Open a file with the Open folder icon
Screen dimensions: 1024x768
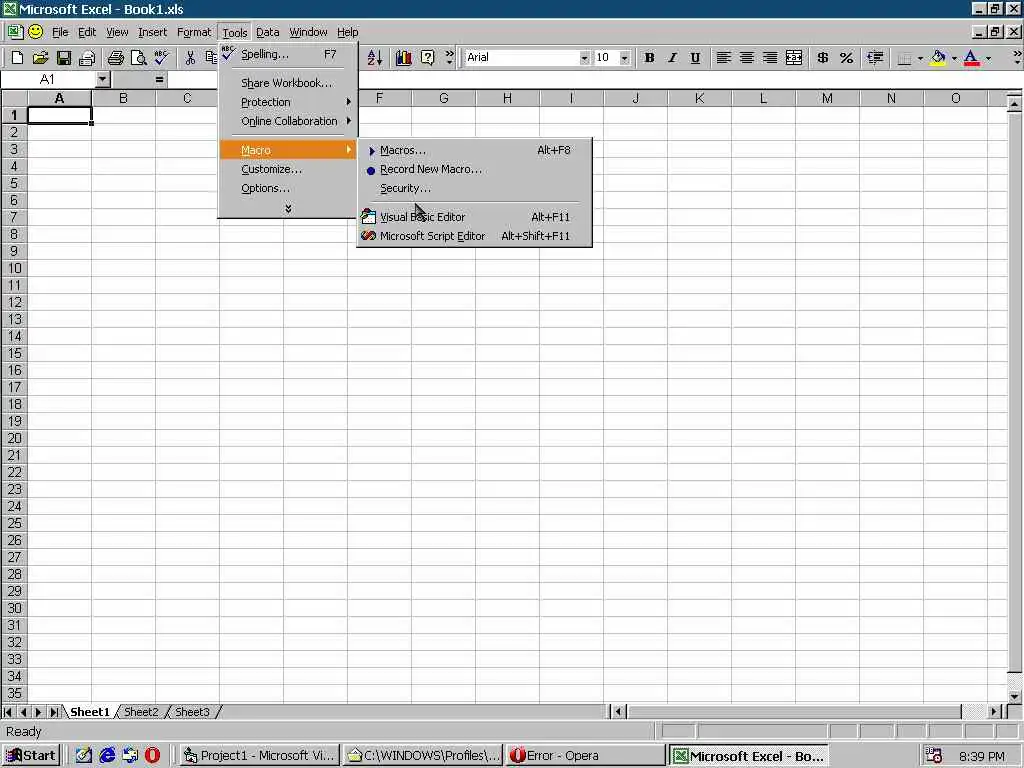(x=40, y=58)
